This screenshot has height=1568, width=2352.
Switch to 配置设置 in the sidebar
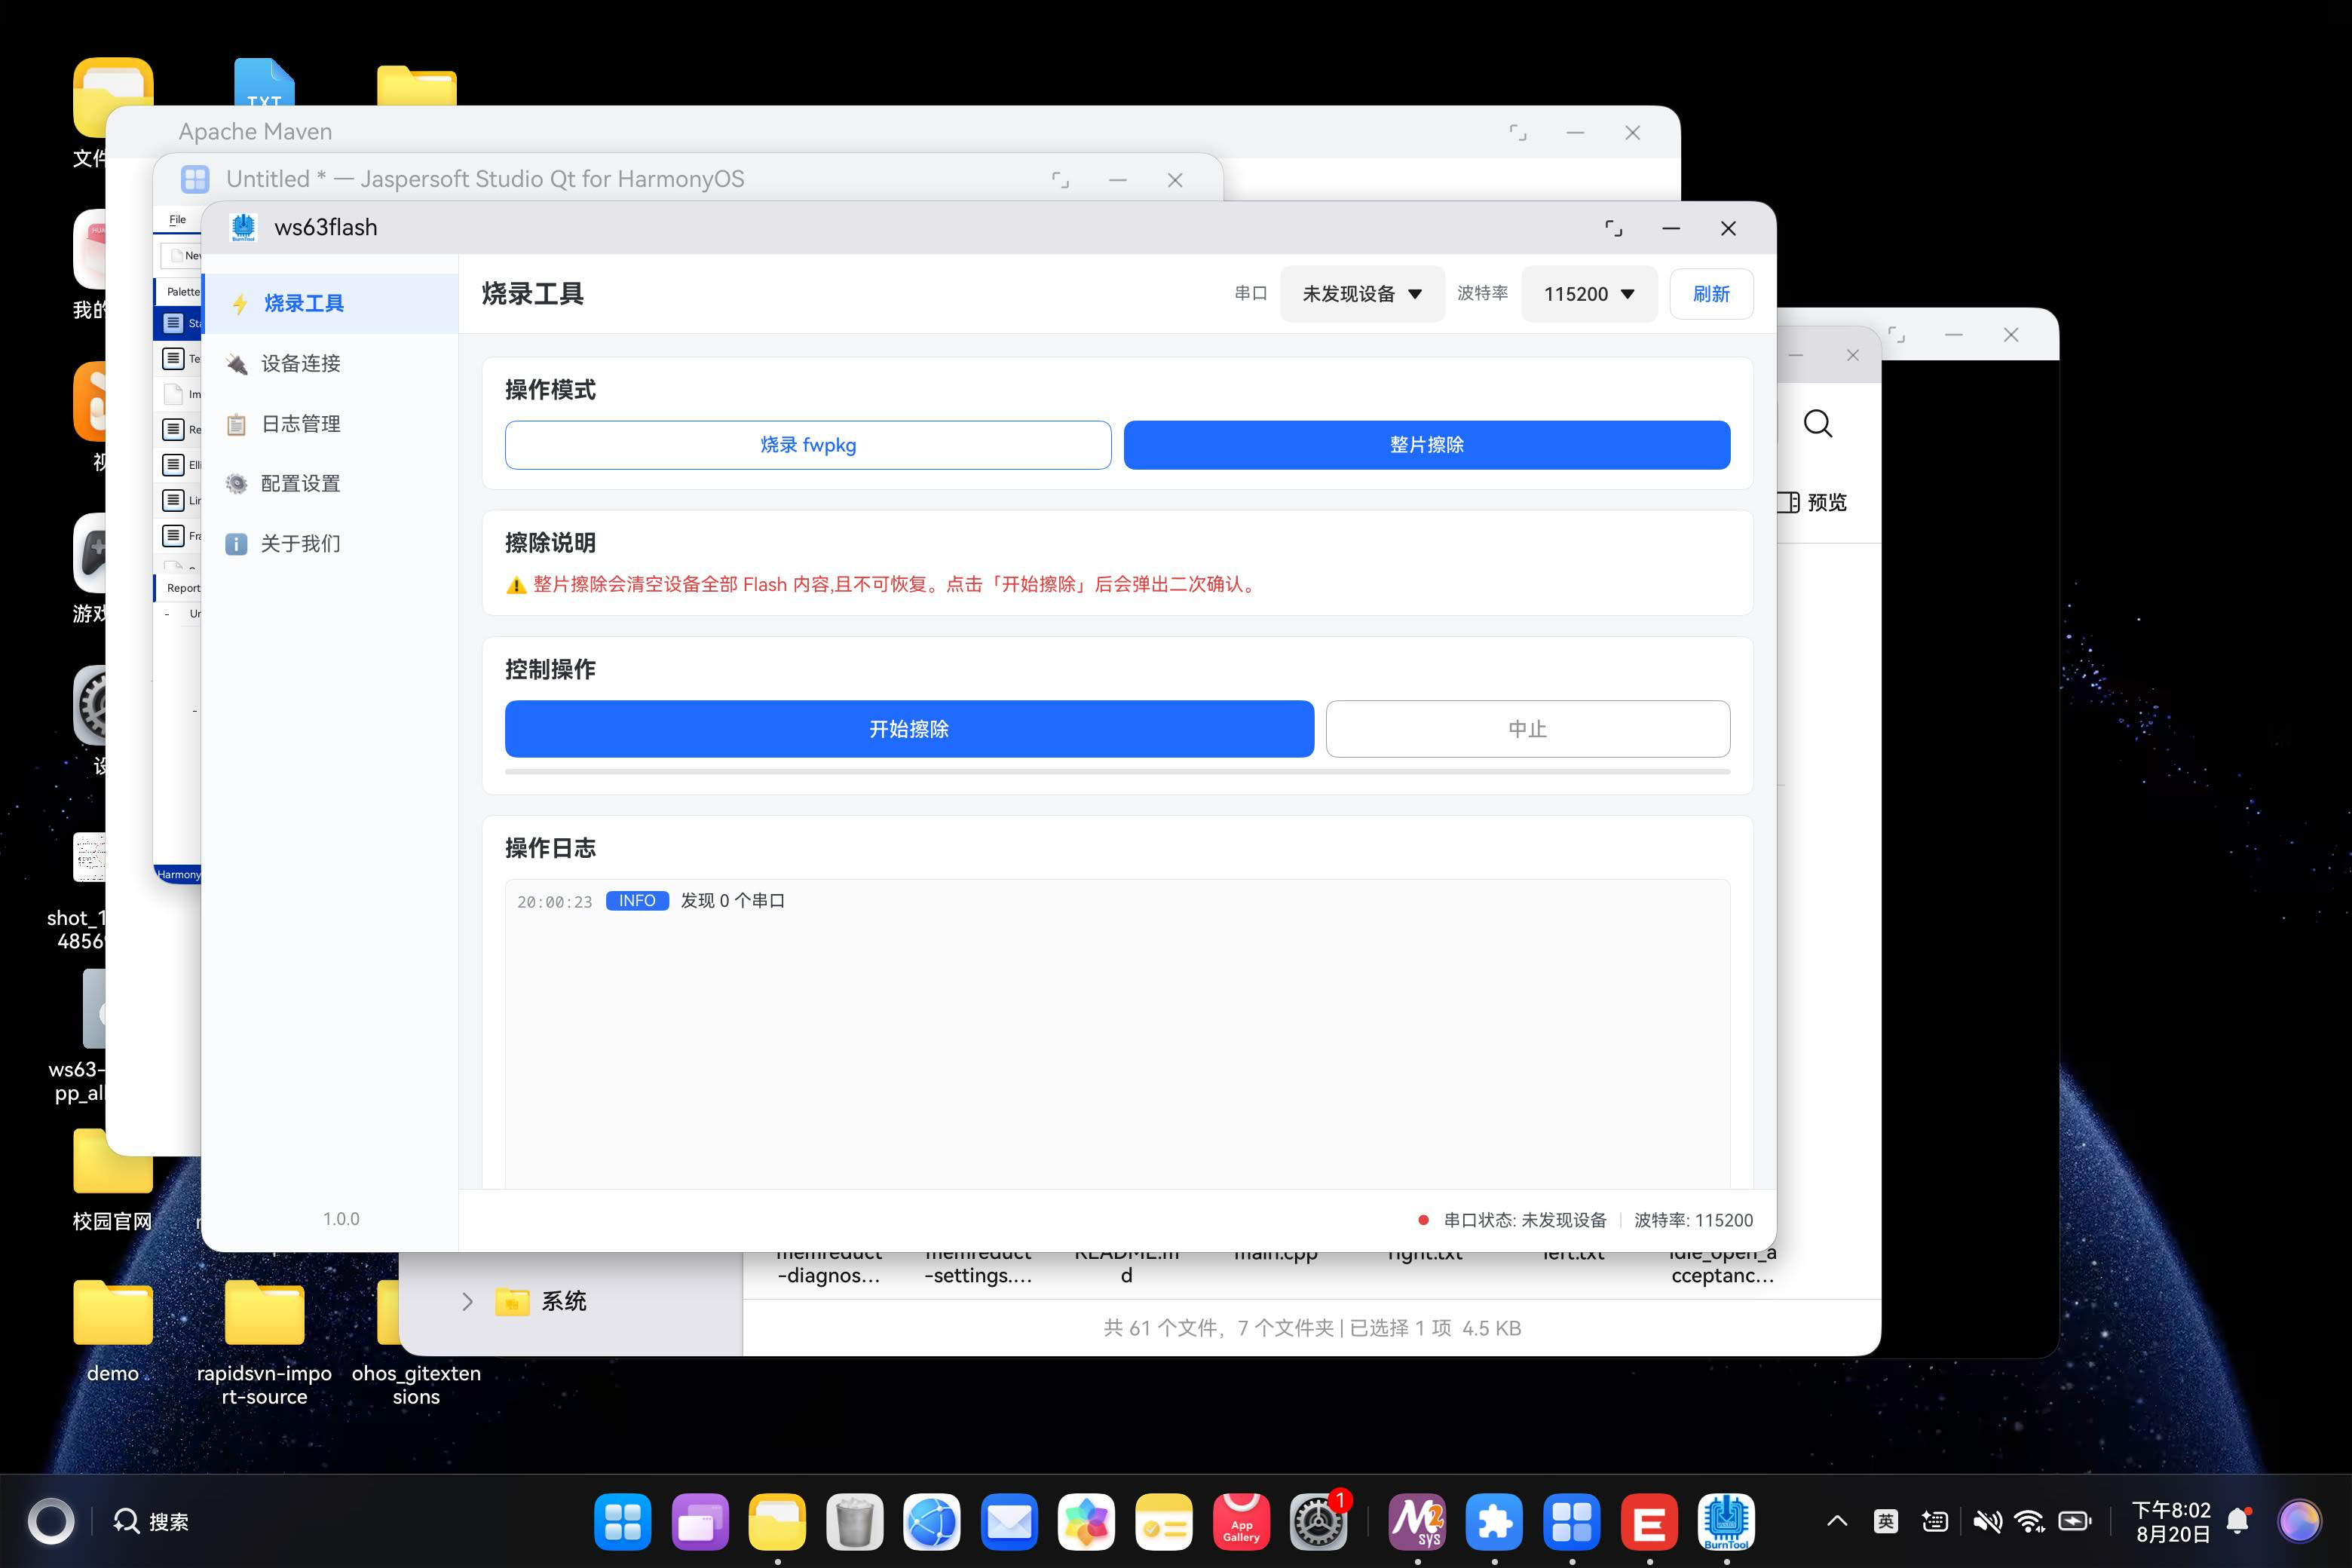[x=330, y=484]
